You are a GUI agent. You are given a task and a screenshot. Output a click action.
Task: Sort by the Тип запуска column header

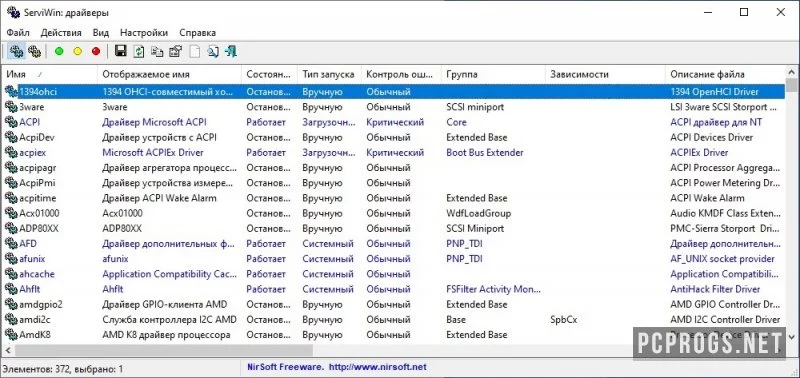[x=329, y=74]
